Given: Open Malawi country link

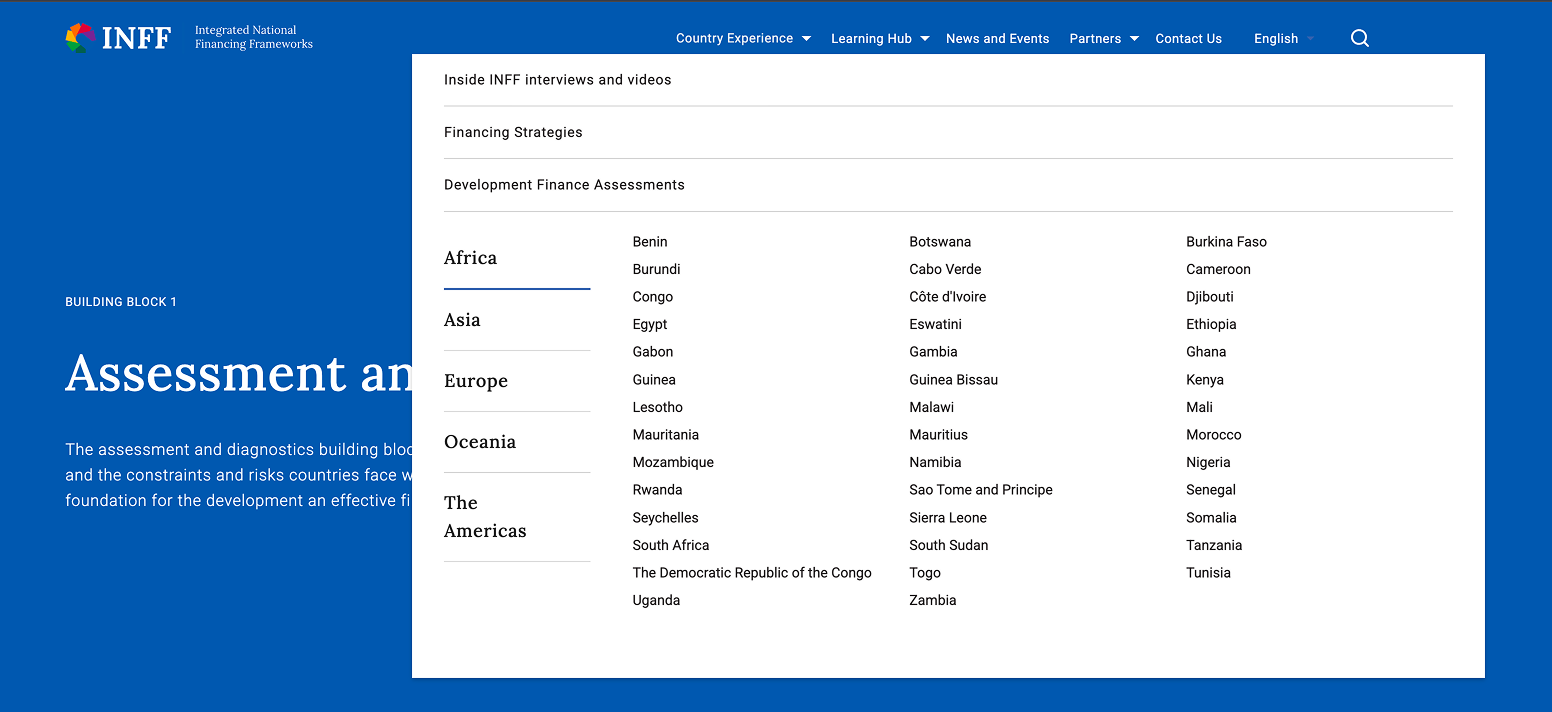Looking at the screenshot, I should click(931, 407).
